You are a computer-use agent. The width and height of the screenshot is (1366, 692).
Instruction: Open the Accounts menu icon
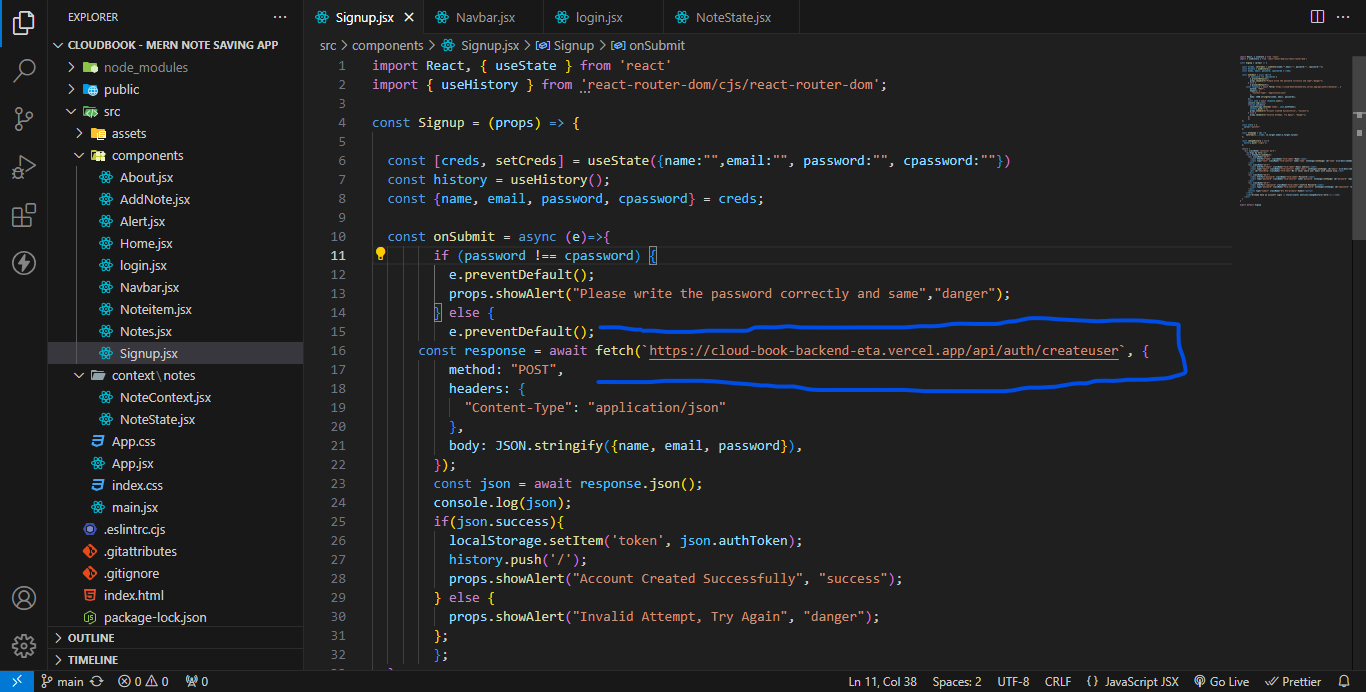point(24,598)
